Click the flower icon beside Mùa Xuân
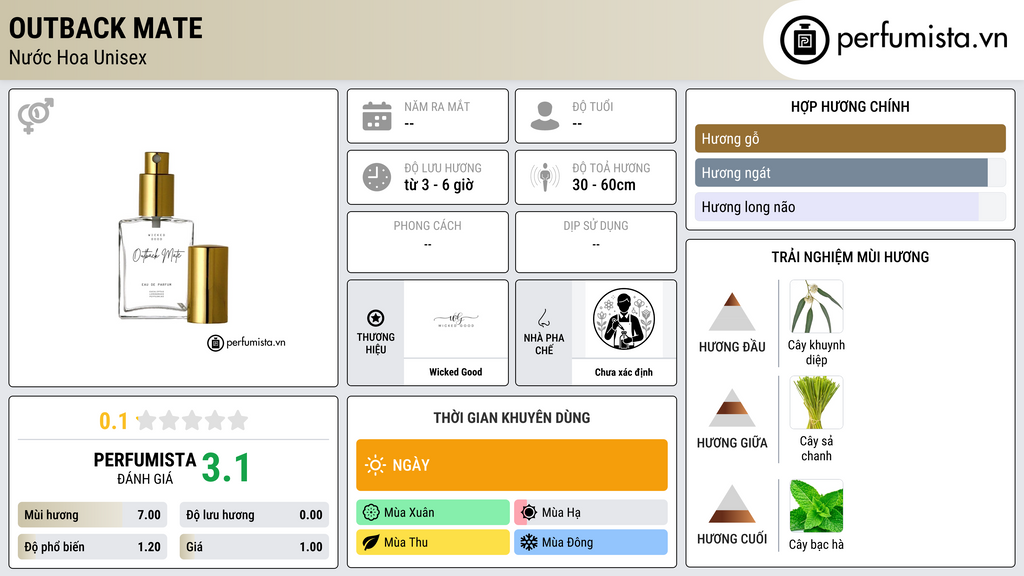The height and width of the screenshot is (576, 1024). (371, 513)
